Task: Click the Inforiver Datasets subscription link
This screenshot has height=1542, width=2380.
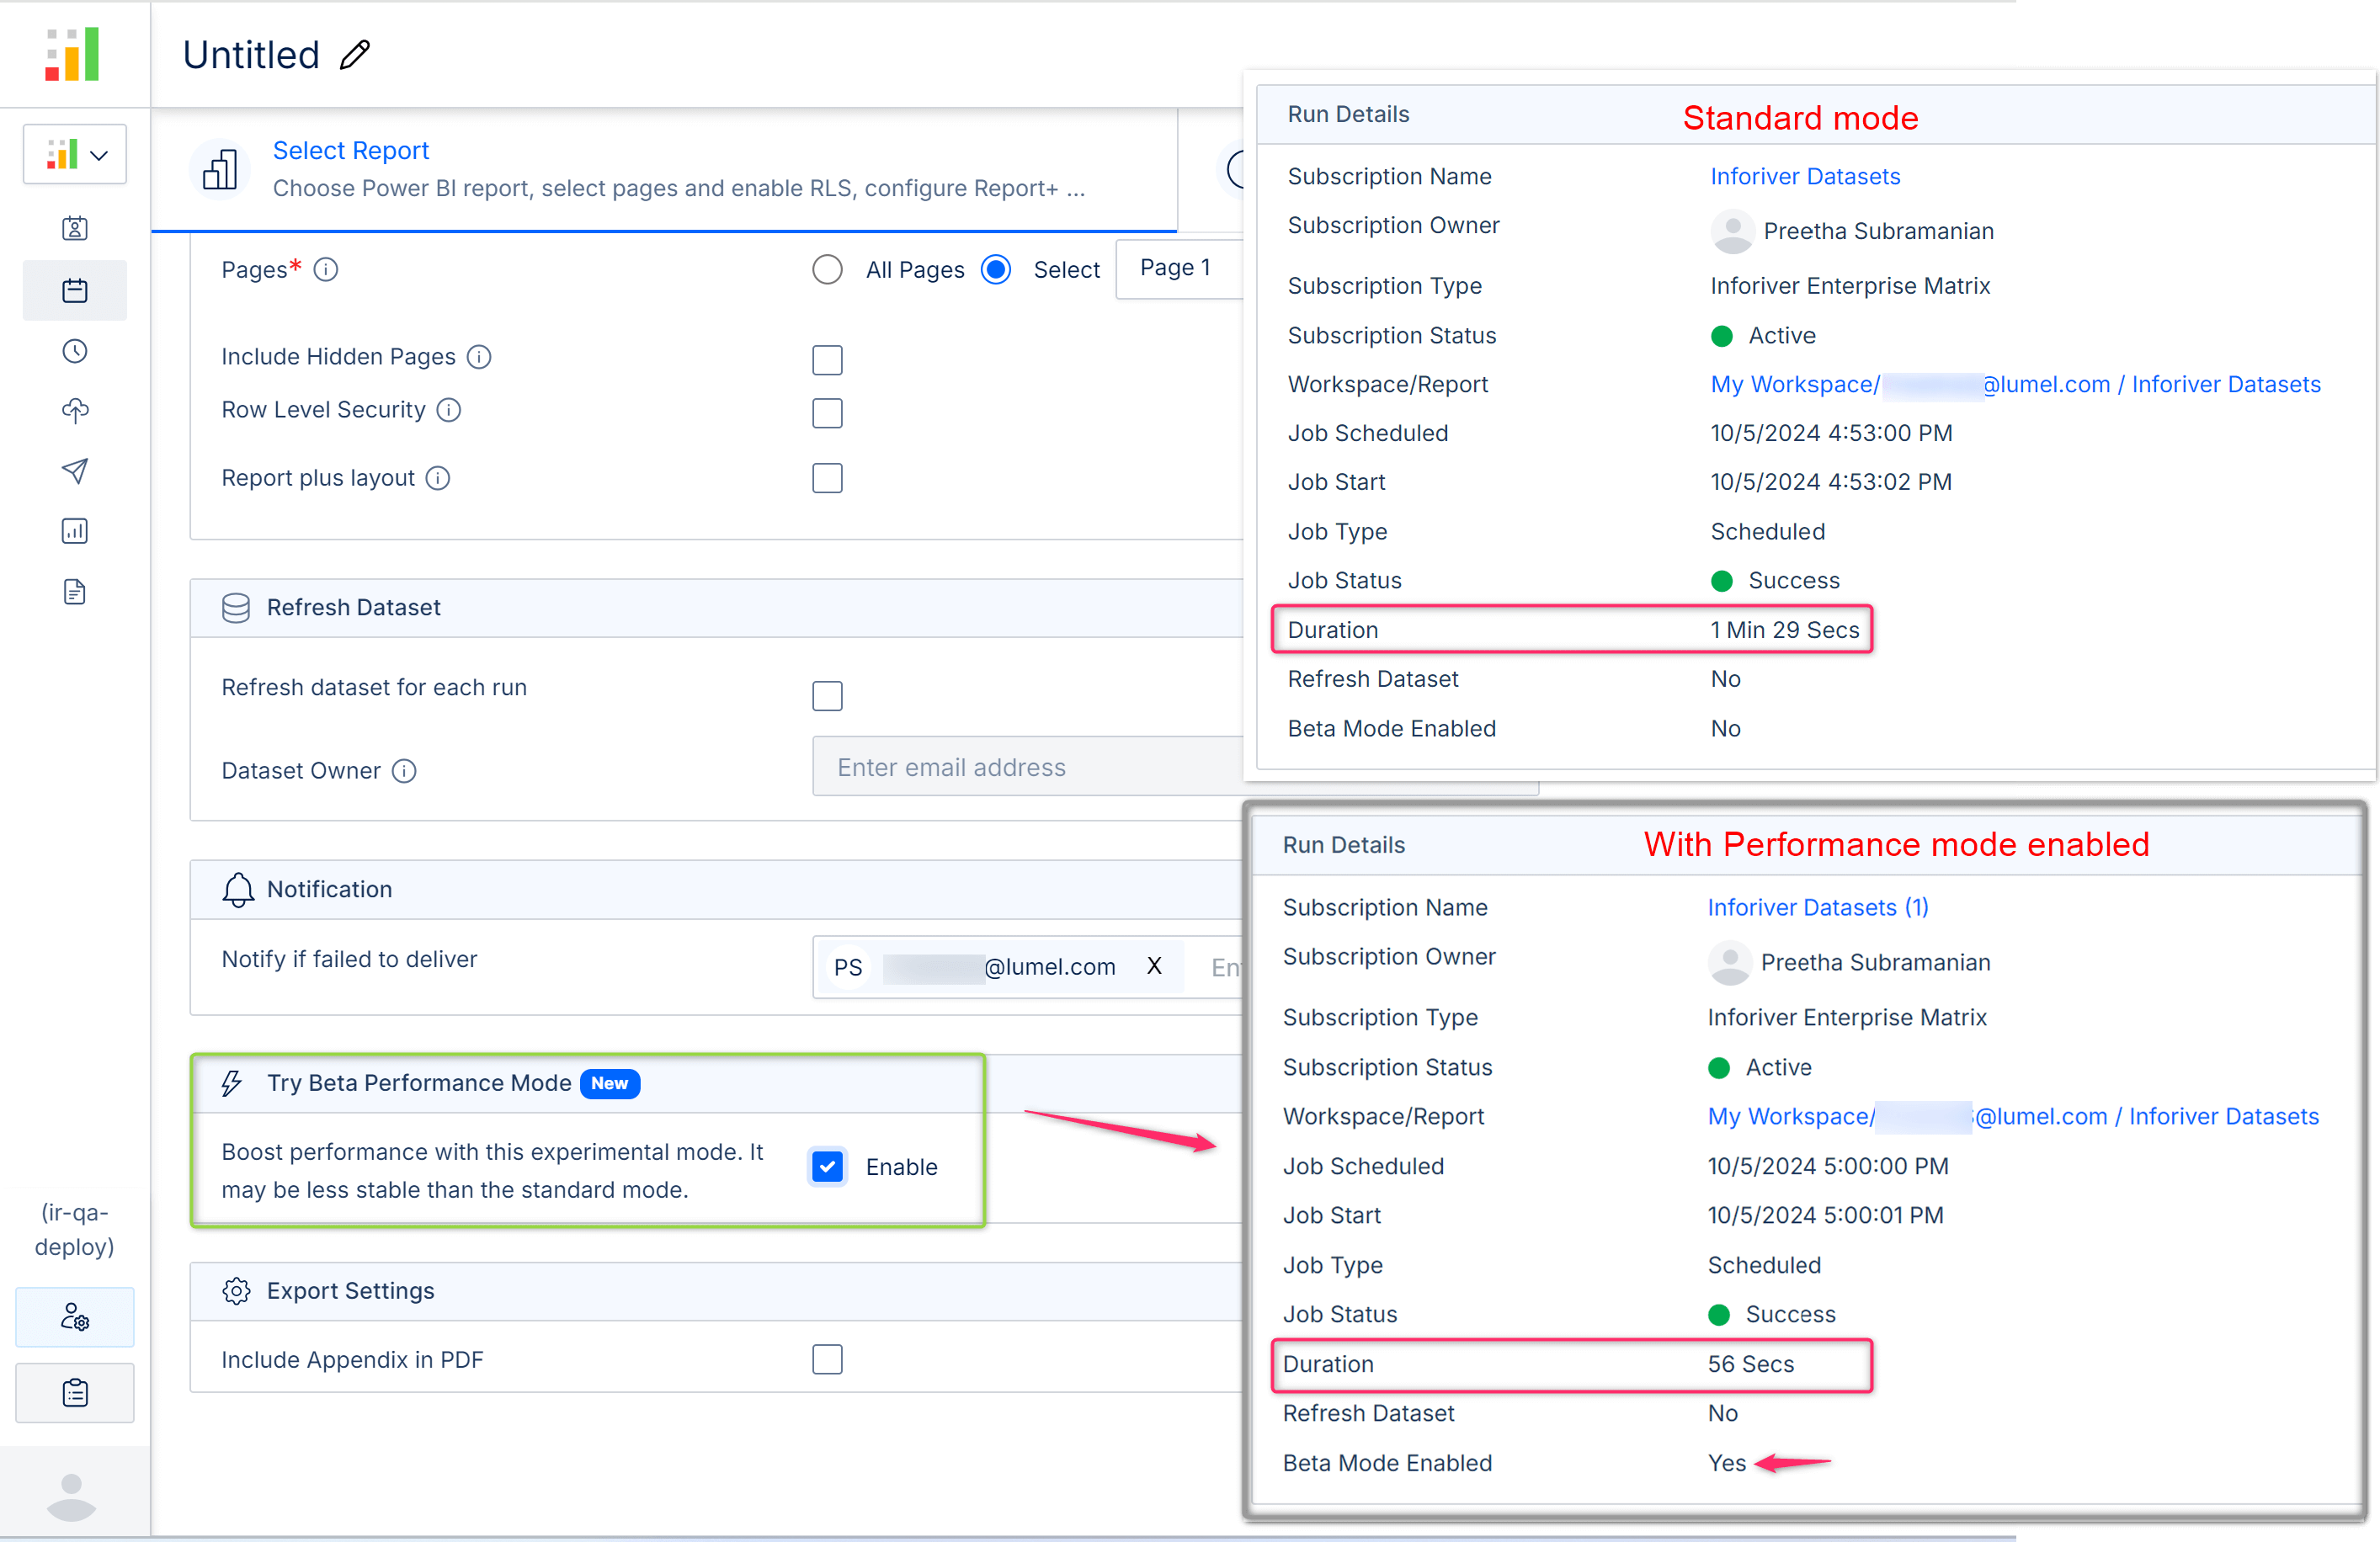Action: click(x=1804, y=175)
